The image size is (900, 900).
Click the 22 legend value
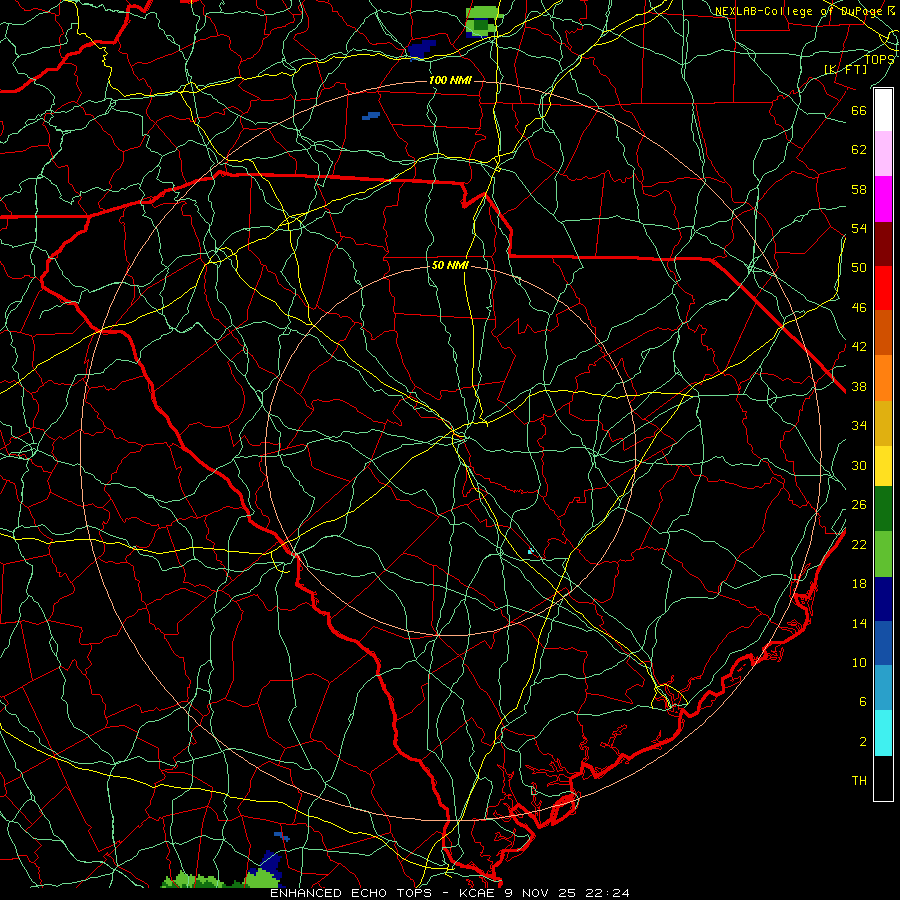[x=859, y=544]
